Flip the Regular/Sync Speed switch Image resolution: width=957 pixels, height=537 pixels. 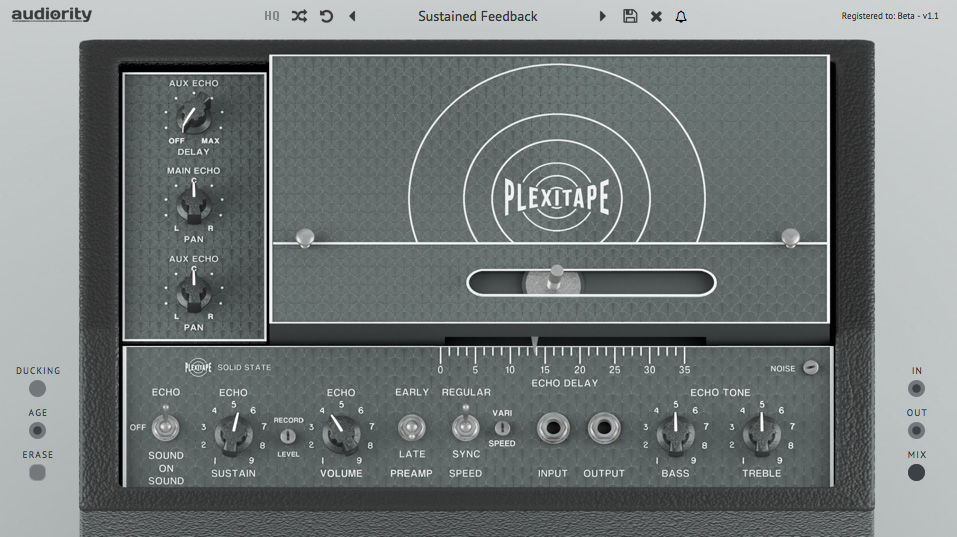click(465, 425)
